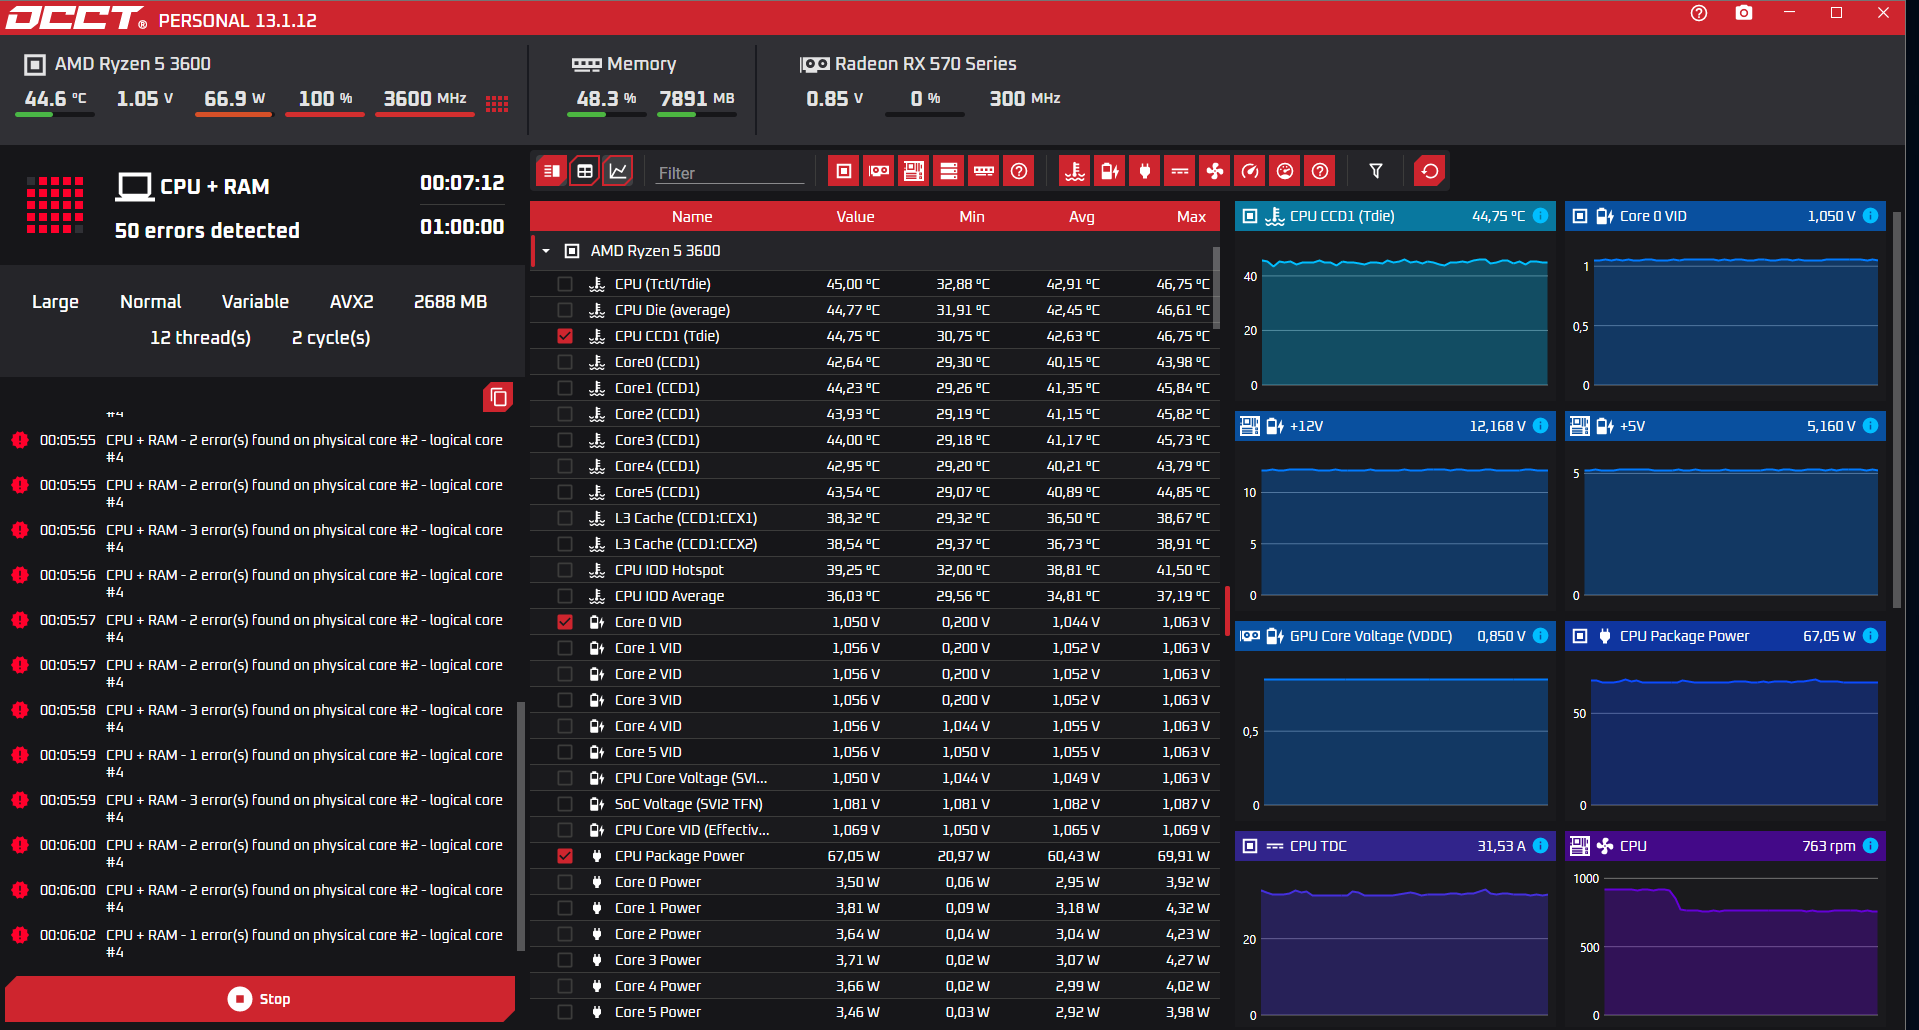Check the Core0 (CCD1) temperature checkbox
The image size is (1919, 1030).
coord(565,362)
